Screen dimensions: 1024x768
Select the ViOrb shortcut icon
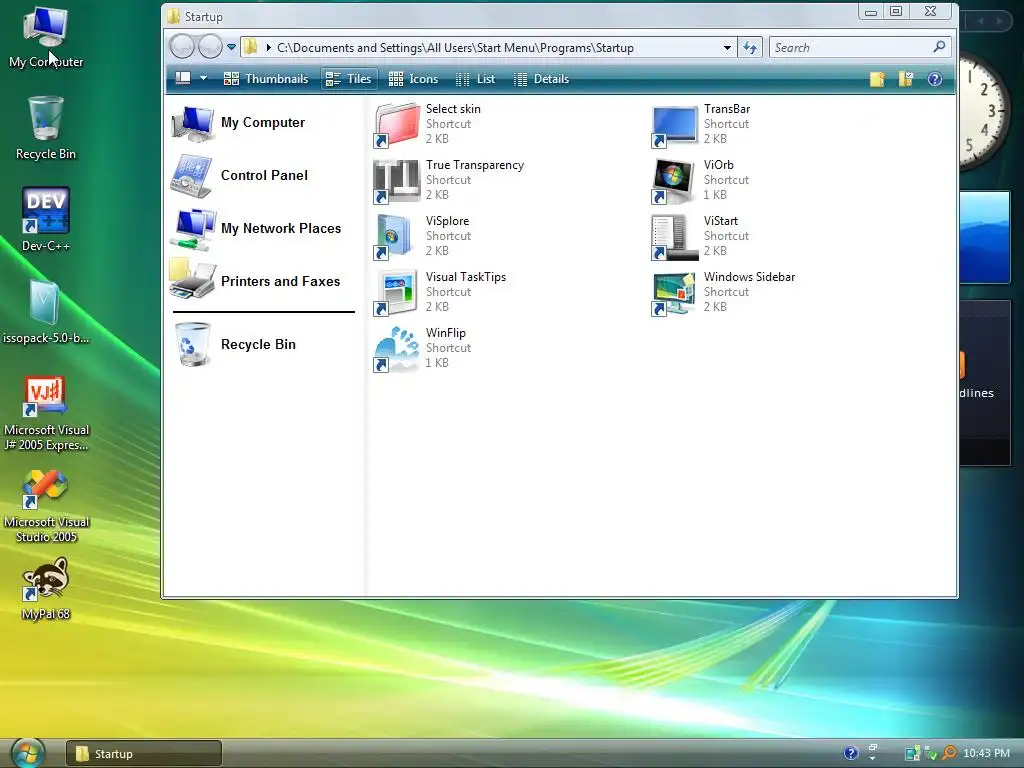673,181
